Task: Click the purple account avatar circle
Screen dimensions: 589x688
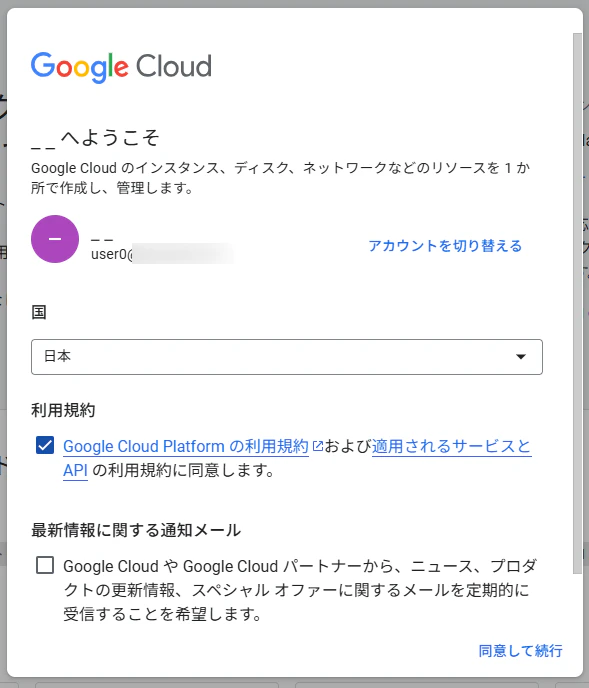Action: 55,239
